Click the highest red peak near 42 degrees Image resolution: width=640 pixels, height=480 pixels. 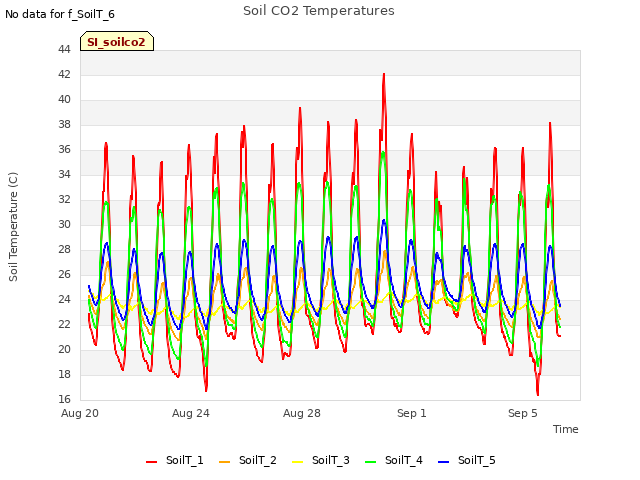pos(384,75)
